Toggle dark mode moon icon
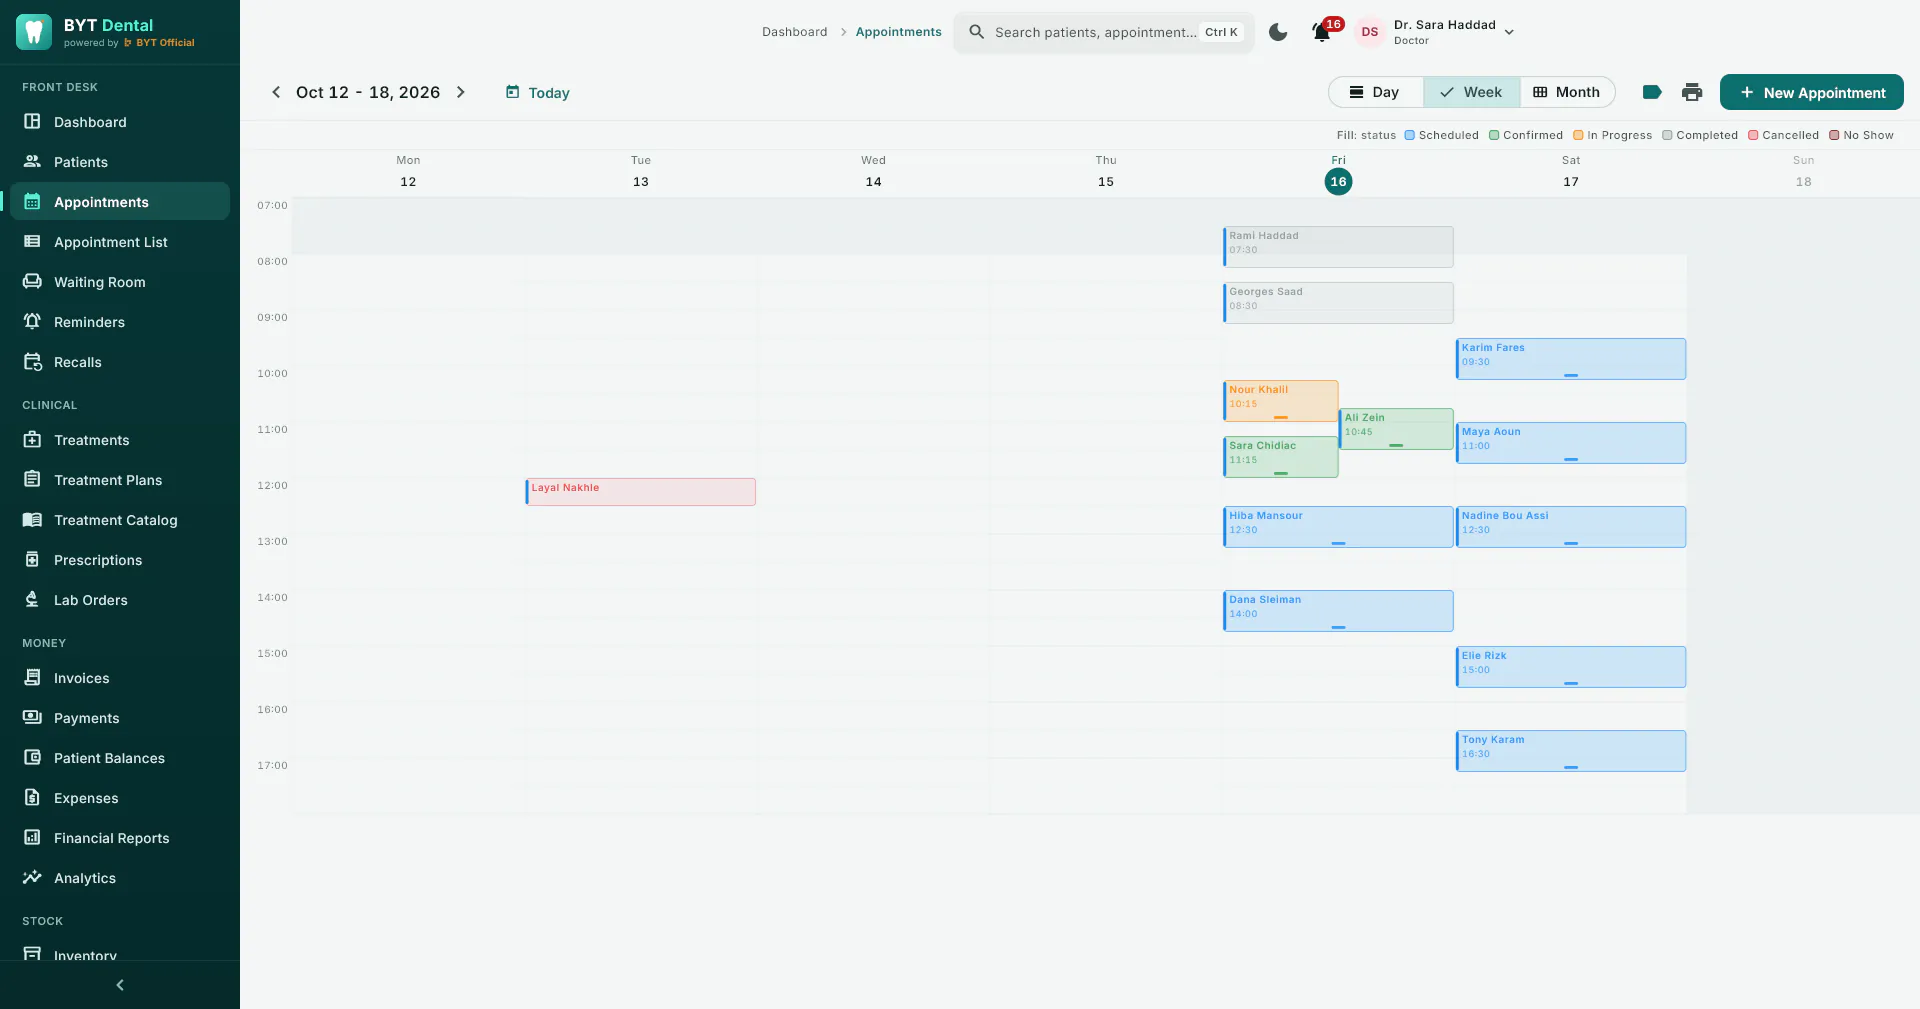The width and height of the screenshot is (1920, 1009). (x=1278, y=32)
